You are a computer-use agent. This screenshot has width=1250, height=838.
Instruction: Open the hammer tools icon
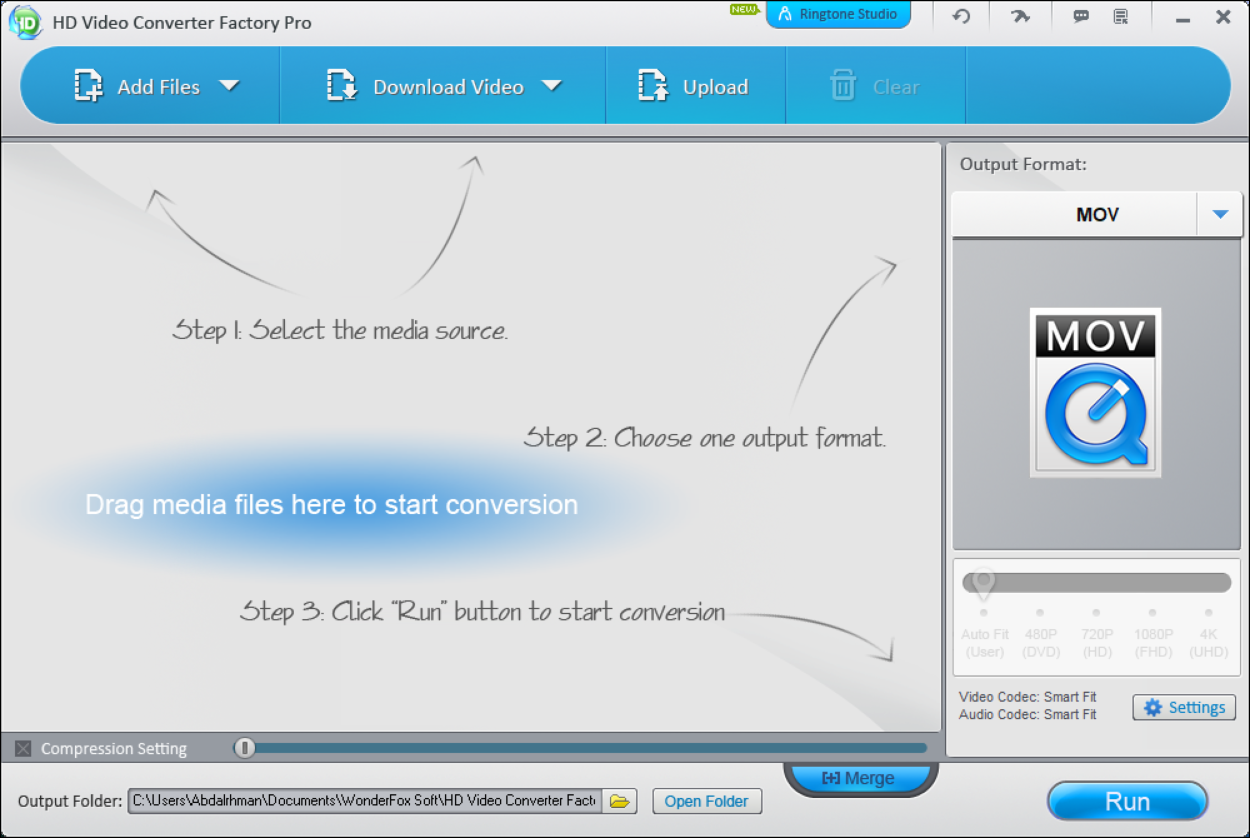tap(1020, 17)
